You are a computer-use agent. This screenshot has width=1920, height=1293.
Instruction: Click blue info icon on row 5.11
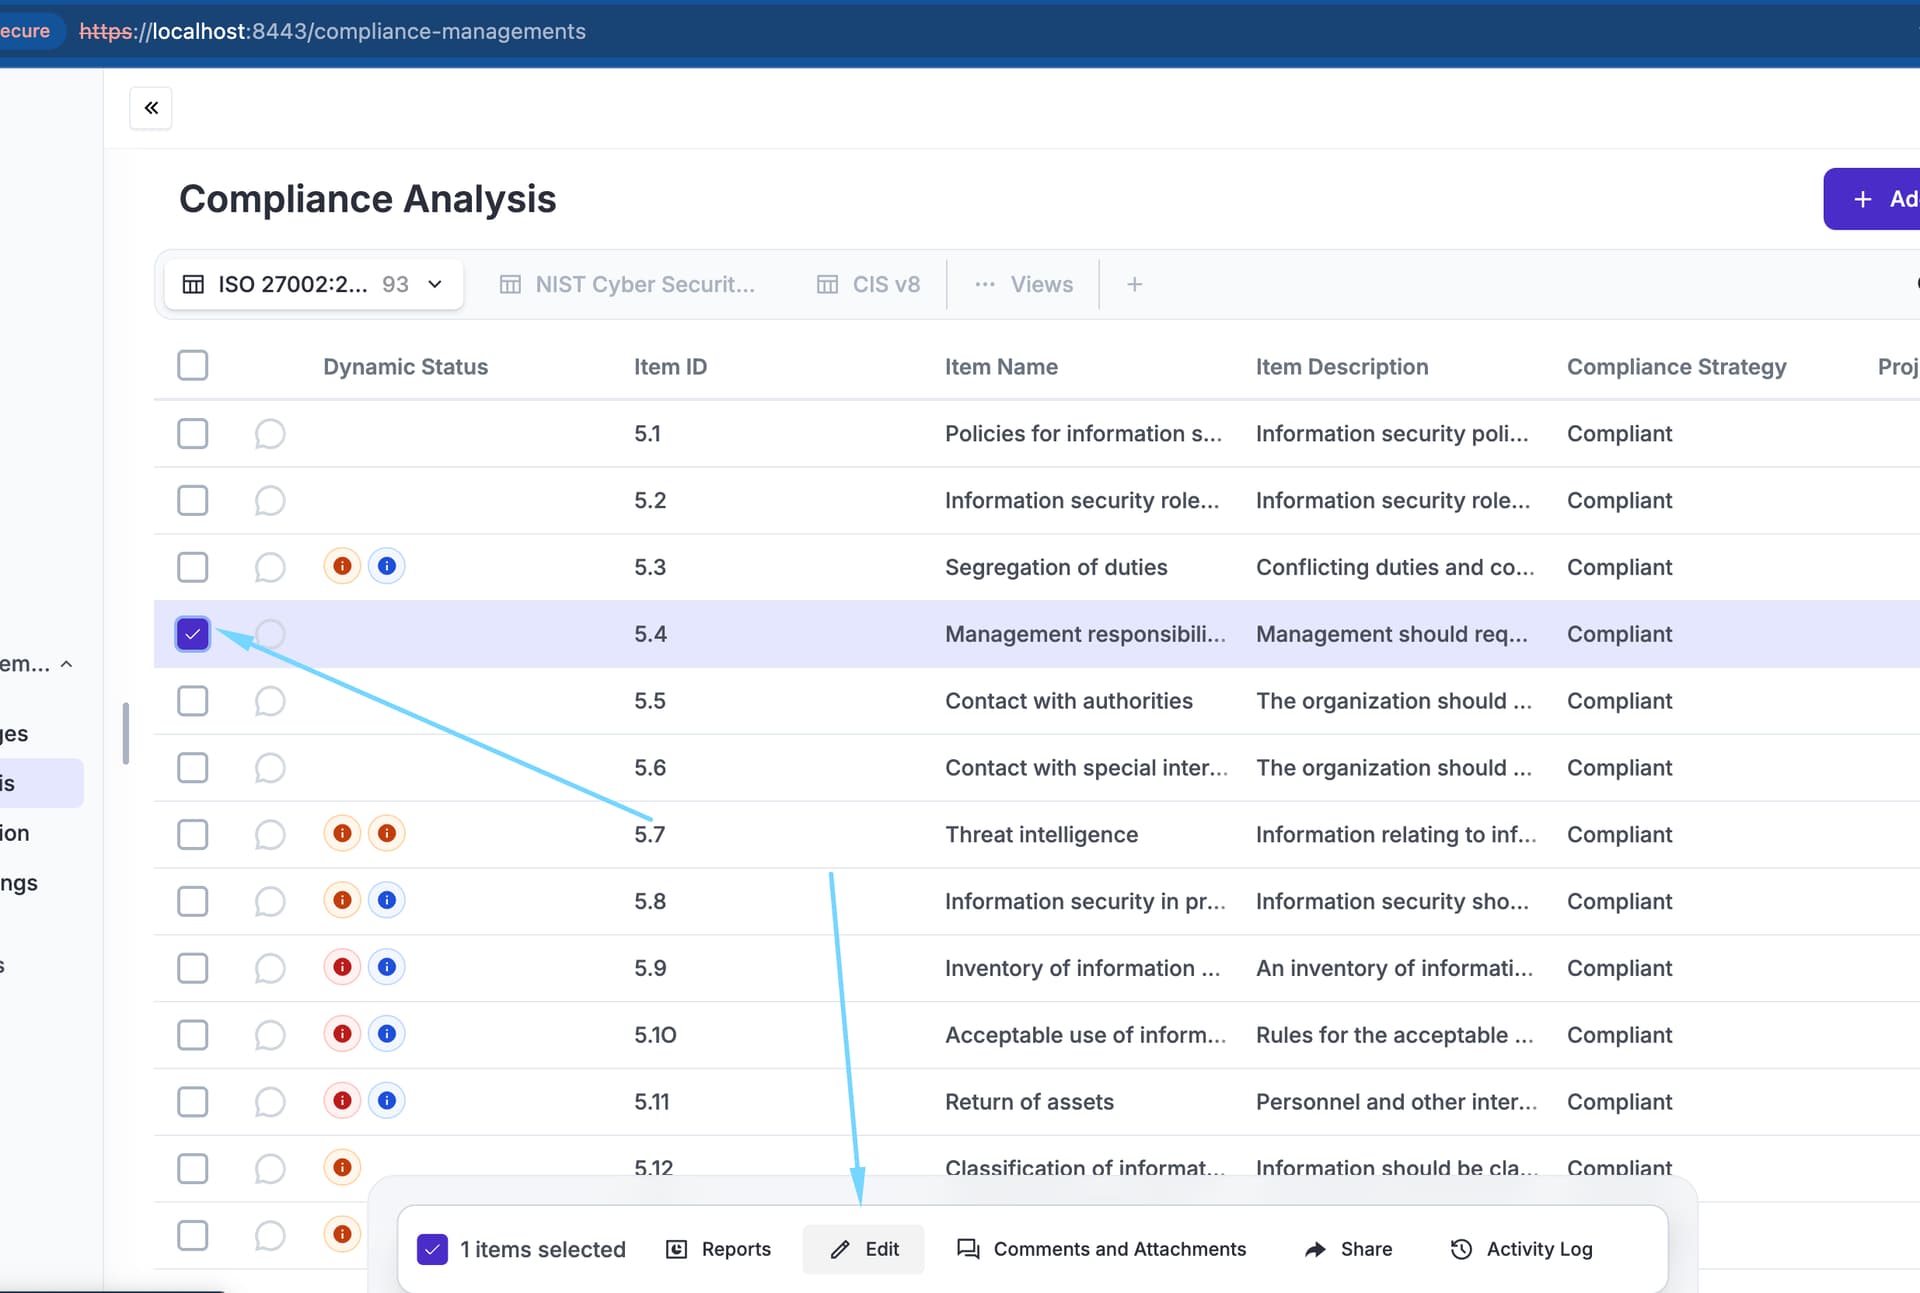tap(387, 1101)
